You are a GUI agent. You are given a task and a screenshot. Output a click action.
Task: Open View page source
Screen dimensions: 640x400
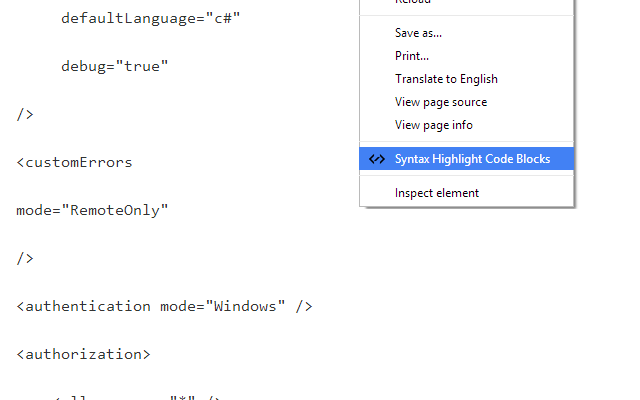click(441, 102)
